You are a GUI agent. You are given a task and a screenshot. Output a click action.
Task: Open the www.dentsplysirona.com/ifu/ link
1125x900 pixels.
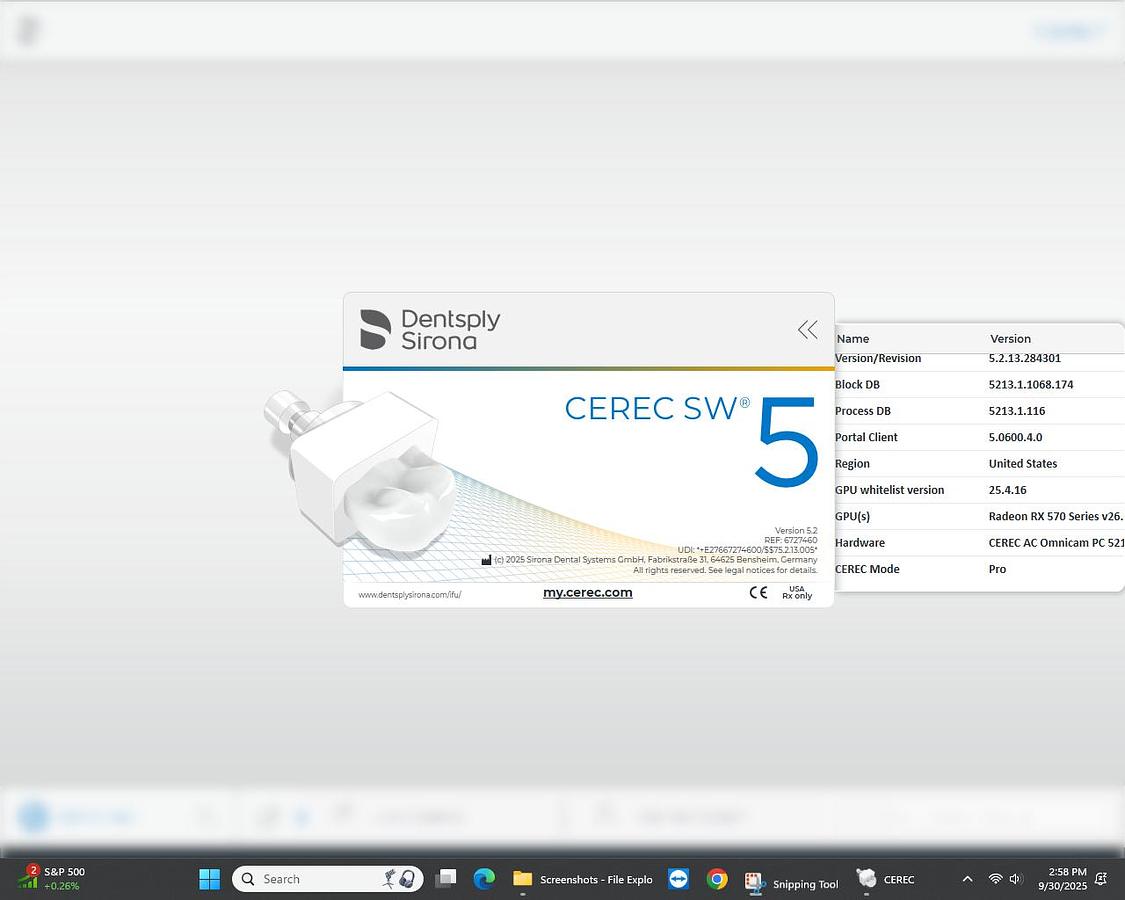pyautogui.click(x=409, y=593)
